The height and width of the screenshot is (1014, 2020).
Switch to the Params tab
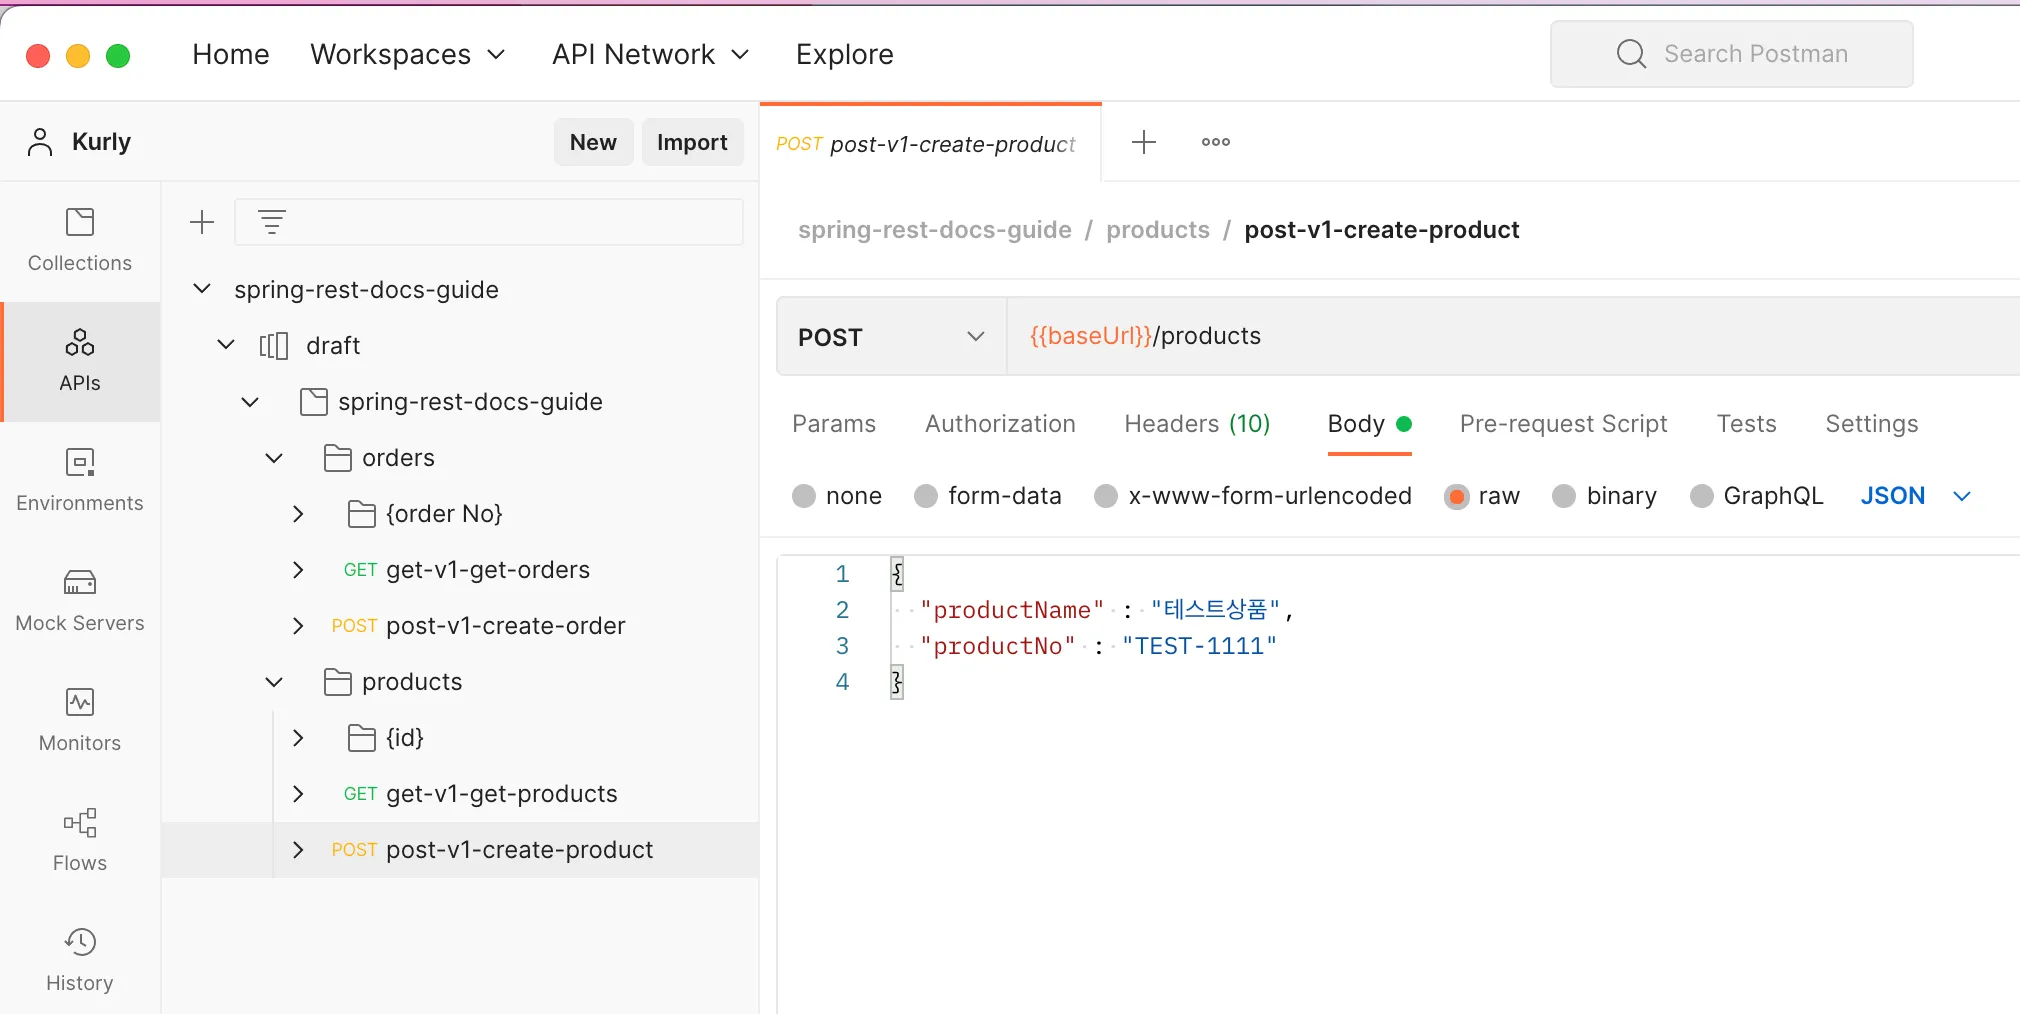834,424
